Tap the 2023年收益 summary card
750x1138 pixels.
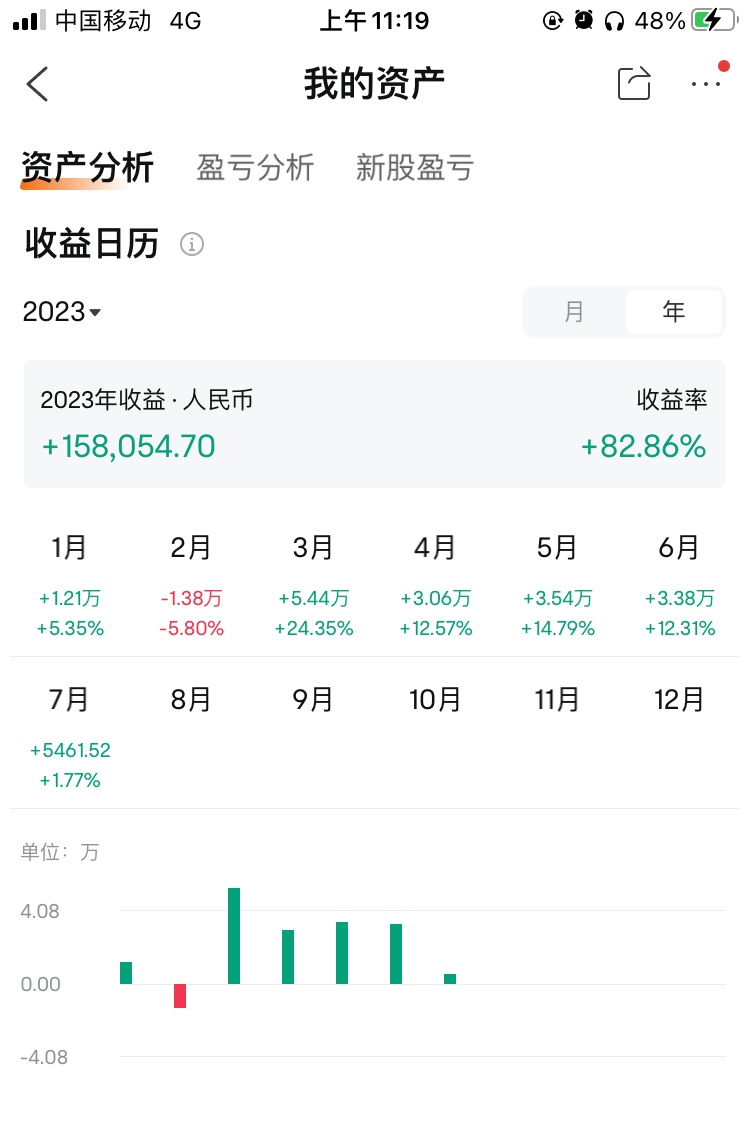374,424
